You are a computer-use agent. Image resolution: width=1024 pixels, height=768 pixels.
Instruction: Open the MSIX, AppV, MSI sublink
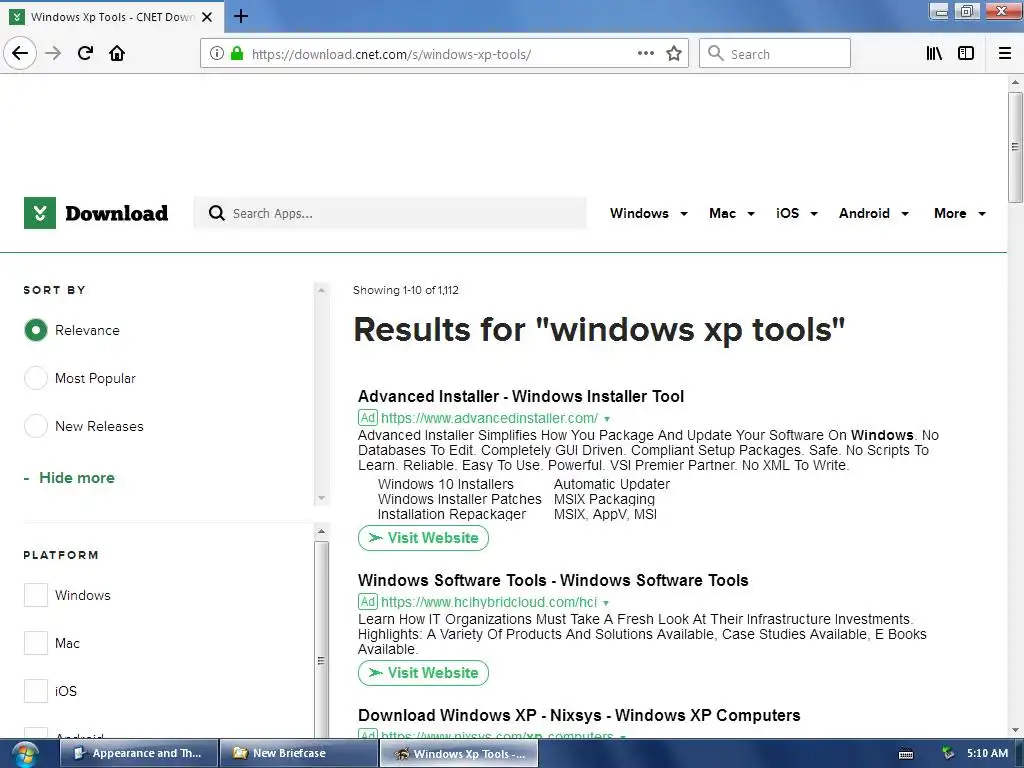click(x=605, y=515)
